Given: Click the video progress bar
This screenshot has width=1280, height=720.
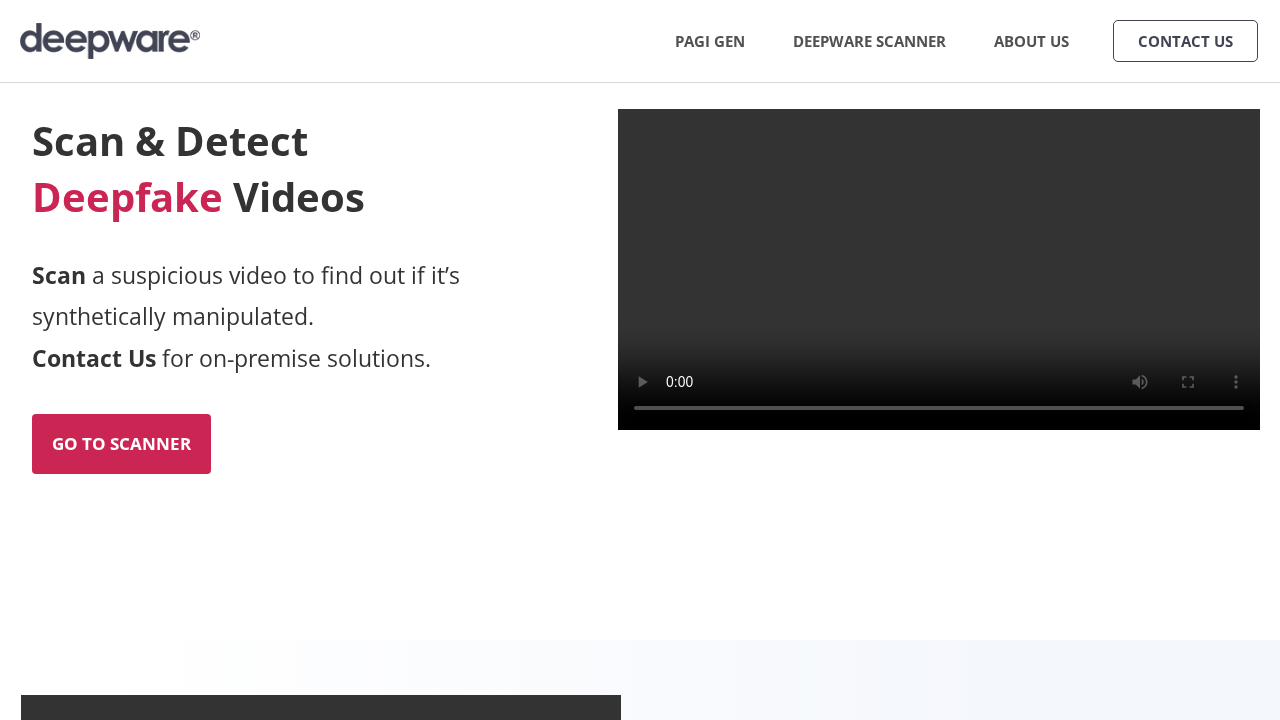Looking at the screenshot, I should [938, 408].
